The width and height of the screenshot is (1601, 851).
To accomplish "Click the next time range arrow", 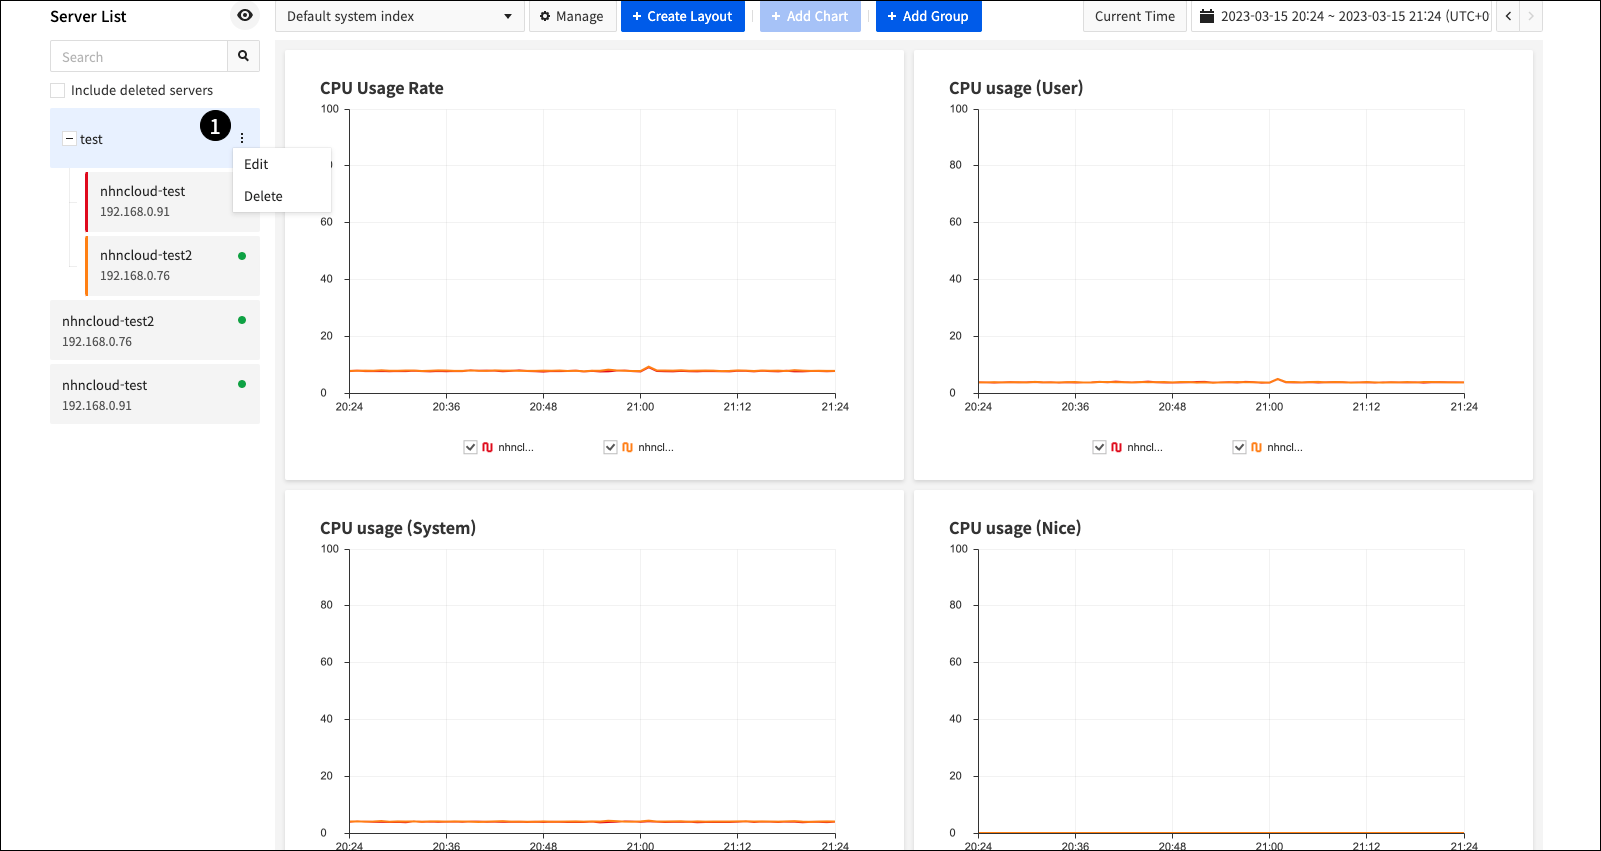I will coord(1530,16).
